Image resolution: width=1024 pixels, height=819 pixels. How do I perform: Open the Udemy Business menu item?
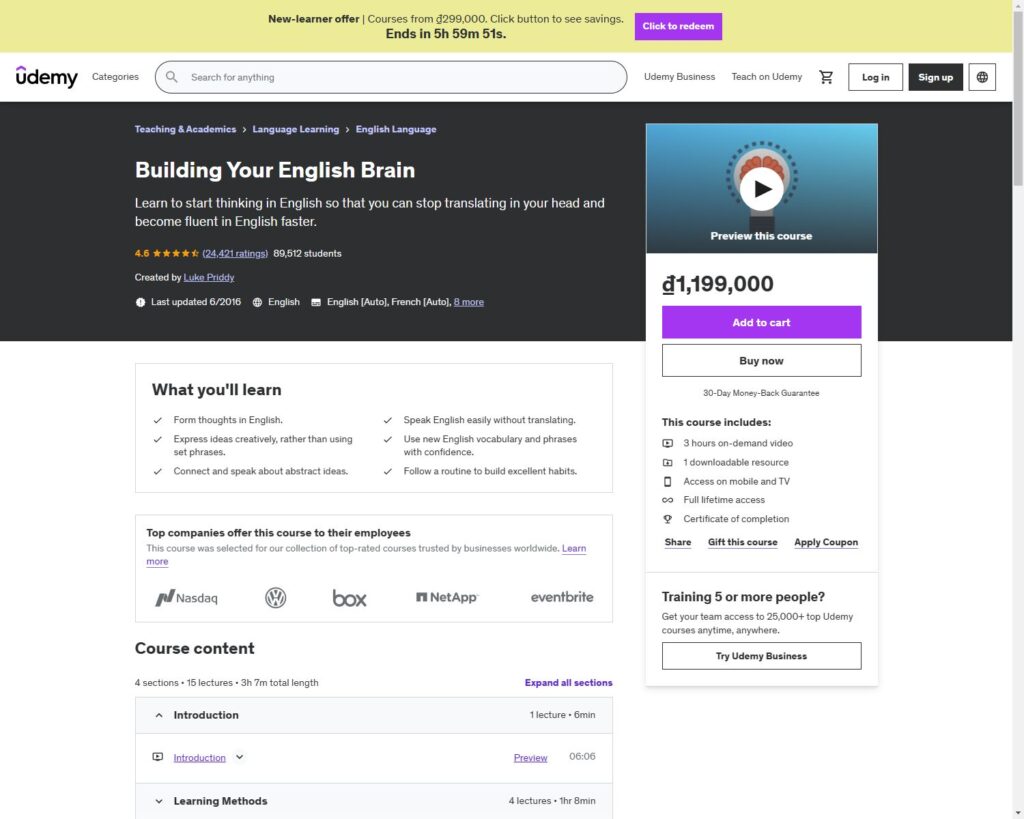coord(679,77)
